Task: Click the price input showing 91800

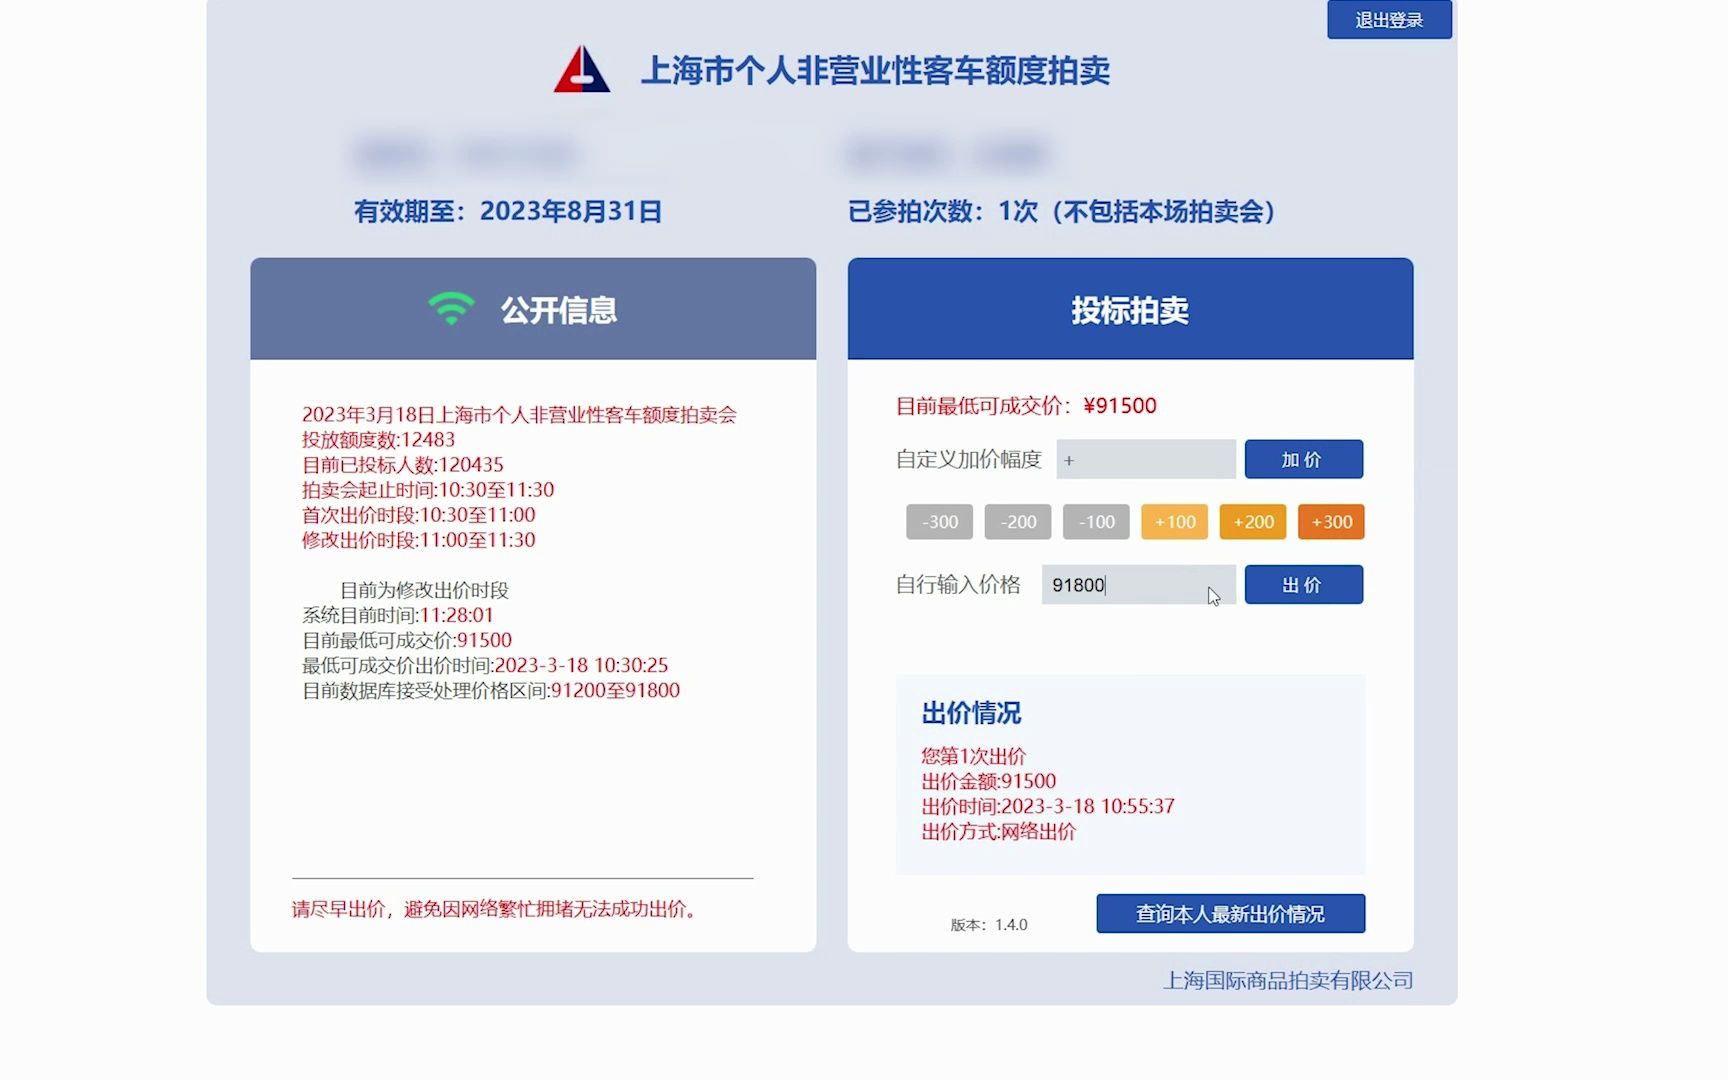Action: (x=1139, y=585)
